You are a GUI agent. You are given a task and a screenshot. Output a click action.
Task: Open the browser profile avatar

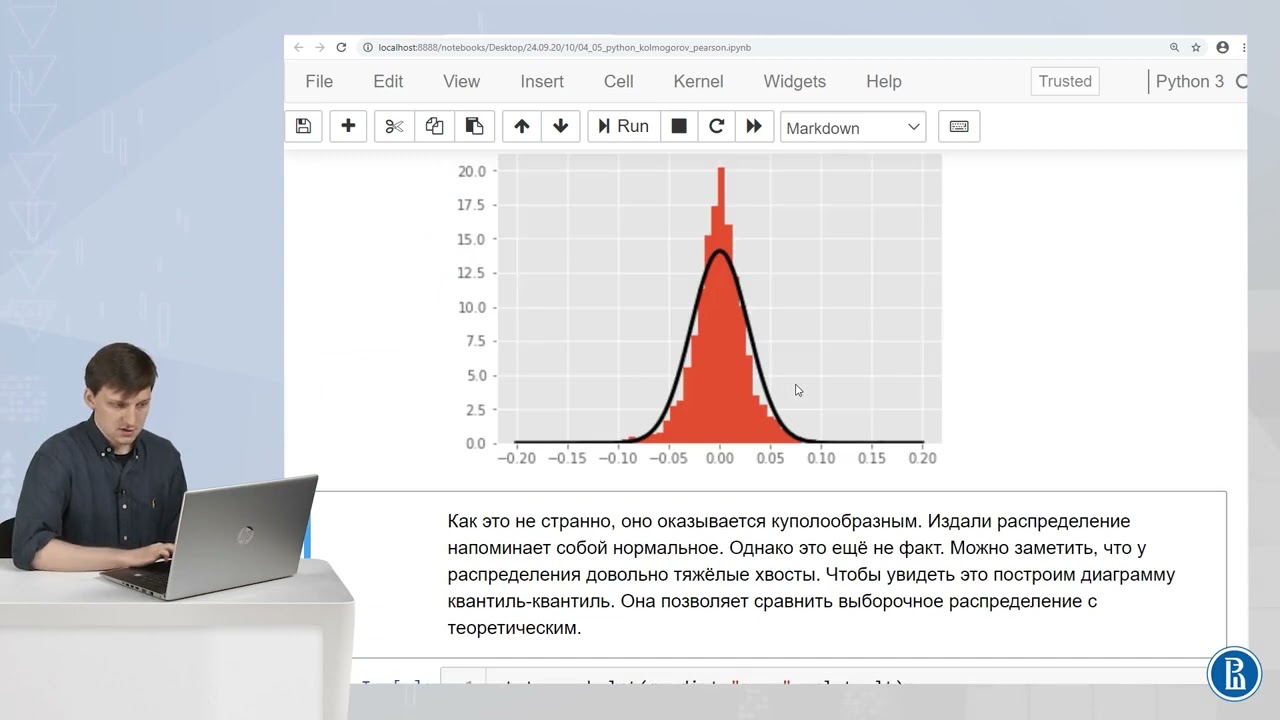coord(1222,47)
